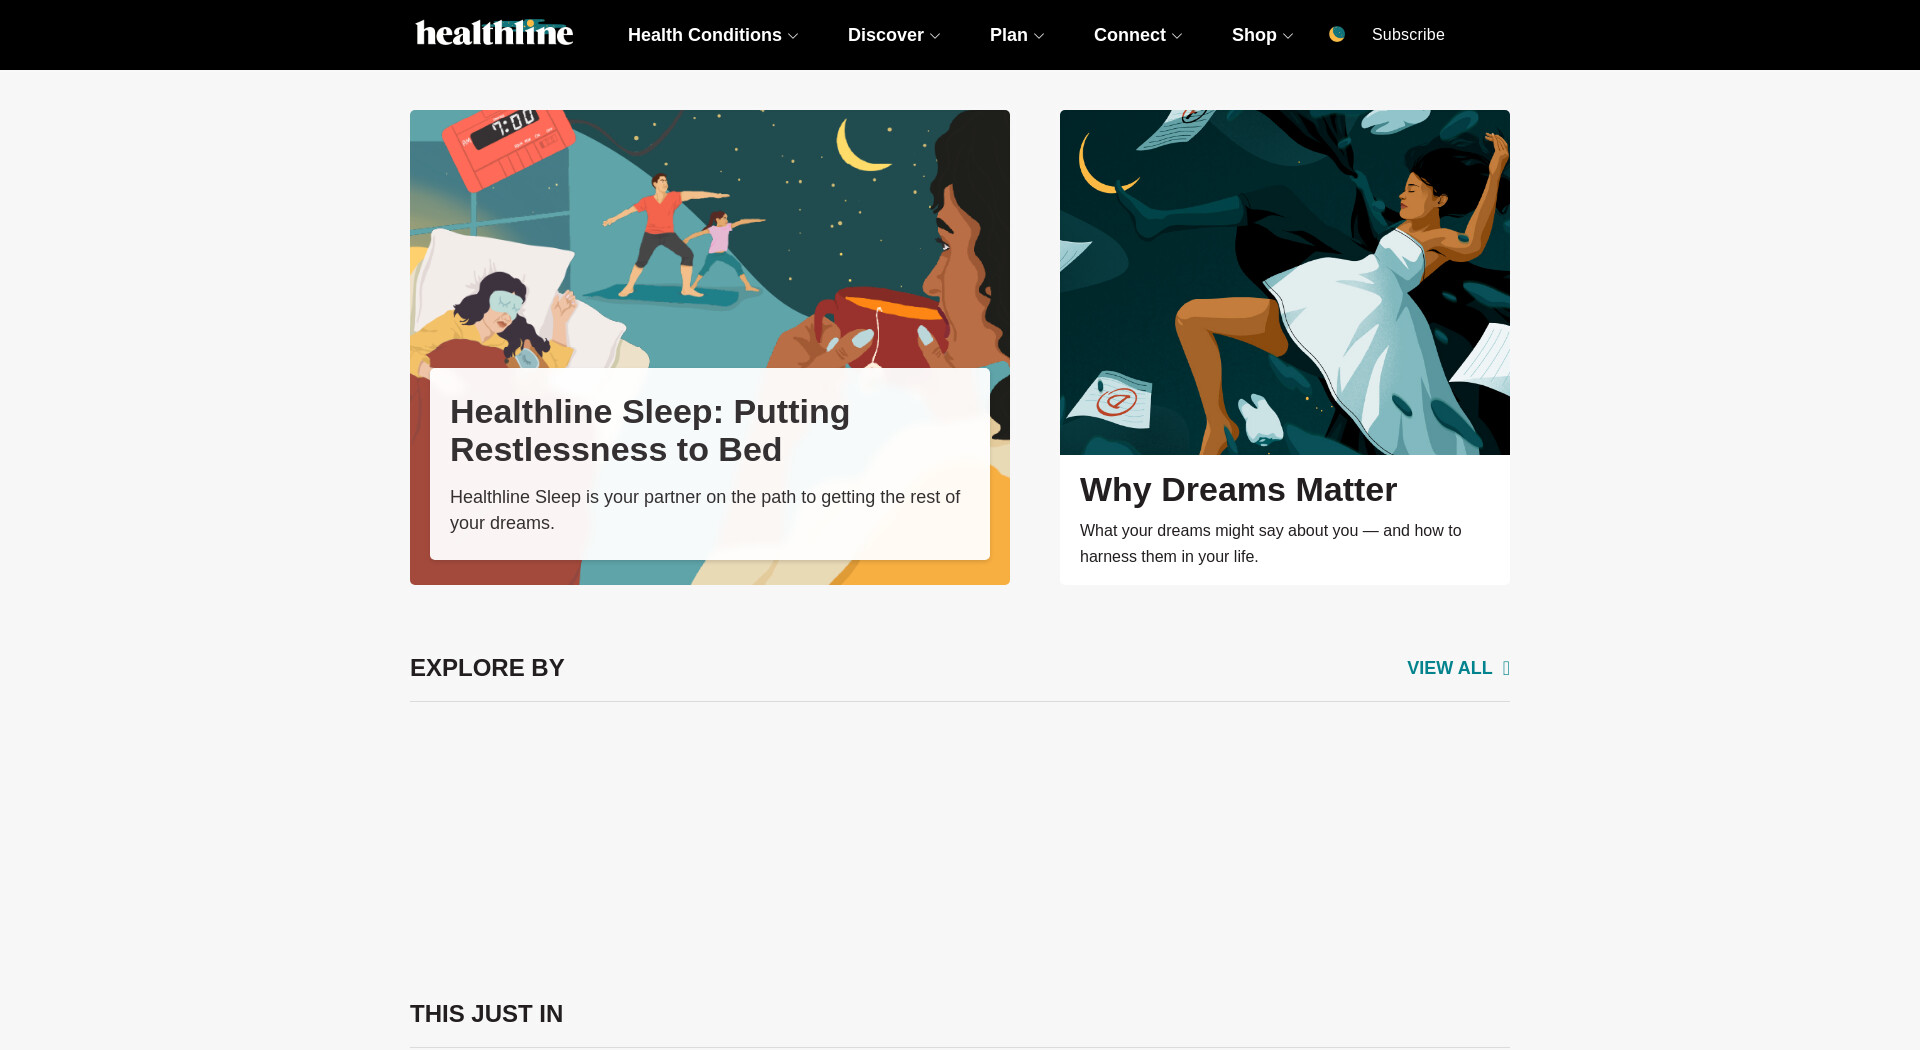Open the Why Dreams Matter headline
Image resolution: width=1920 pixels, height=1050 pixels.
(1238, 490)
